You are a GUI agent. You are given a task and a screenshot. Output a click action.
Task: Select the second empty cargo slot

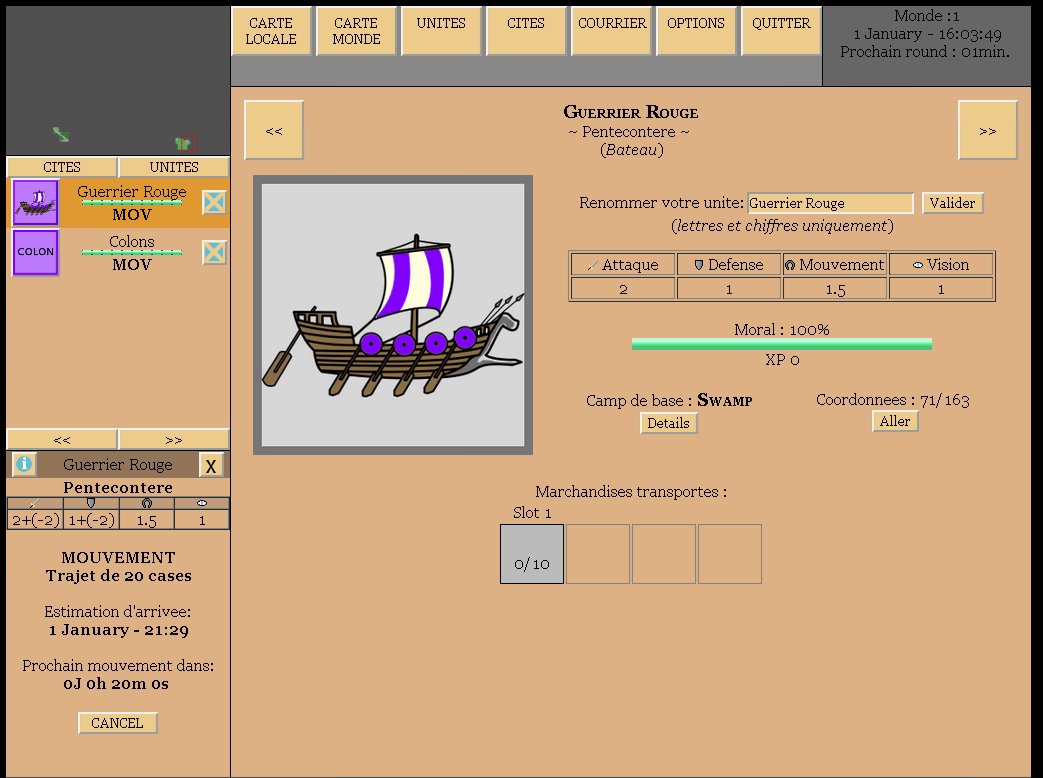tap(598, 554)
